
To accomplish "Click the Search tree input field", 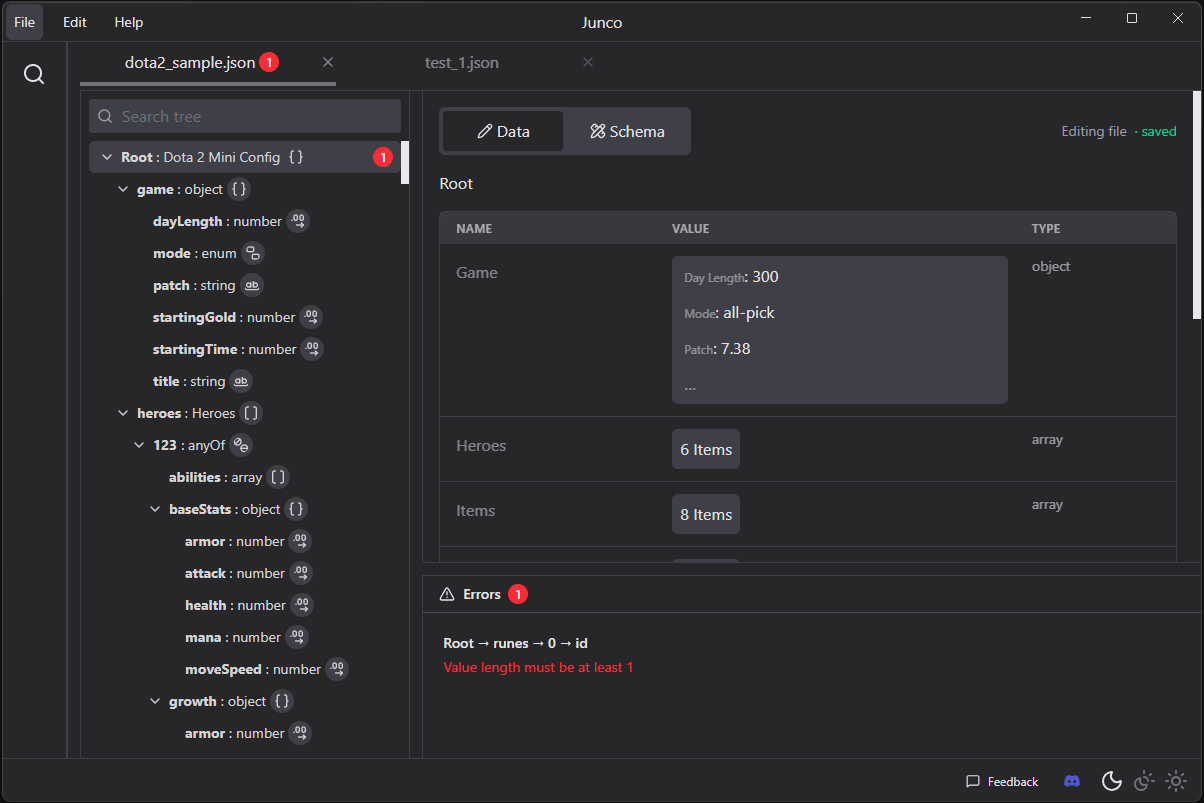I will point(245,116).
